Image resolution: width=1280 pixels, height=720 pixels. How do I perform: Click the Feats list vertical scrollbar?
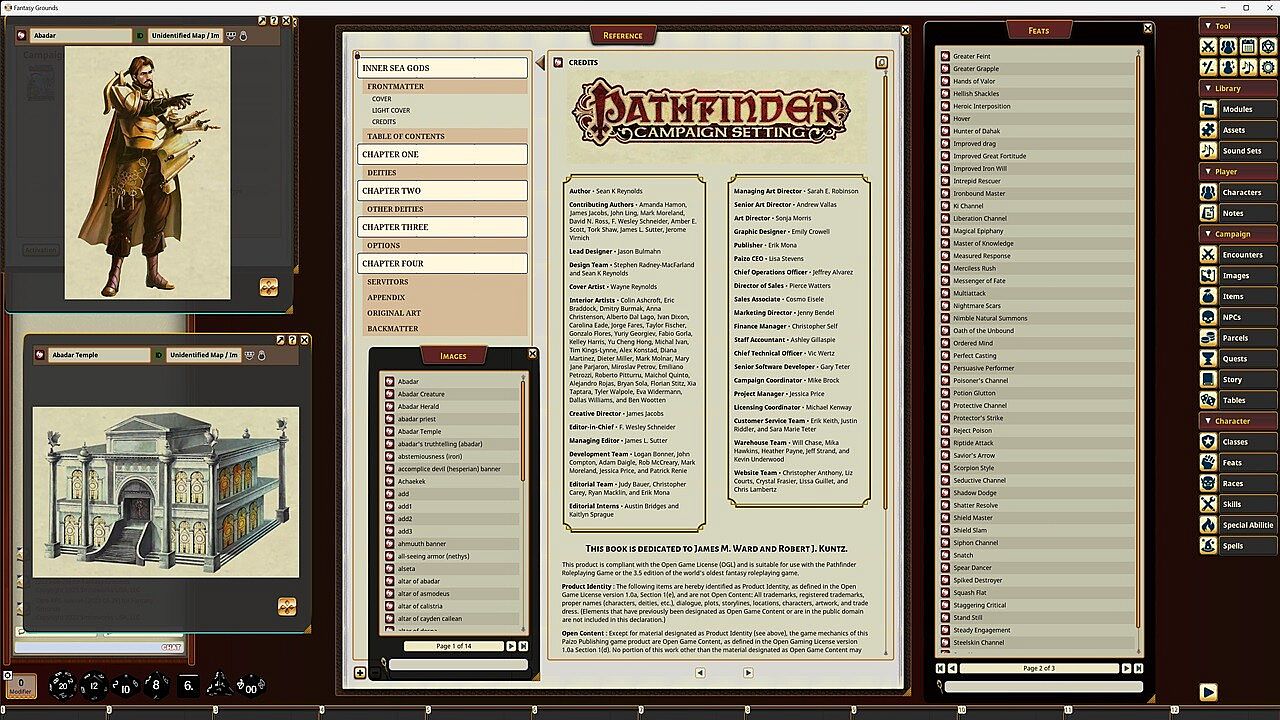1139,350
